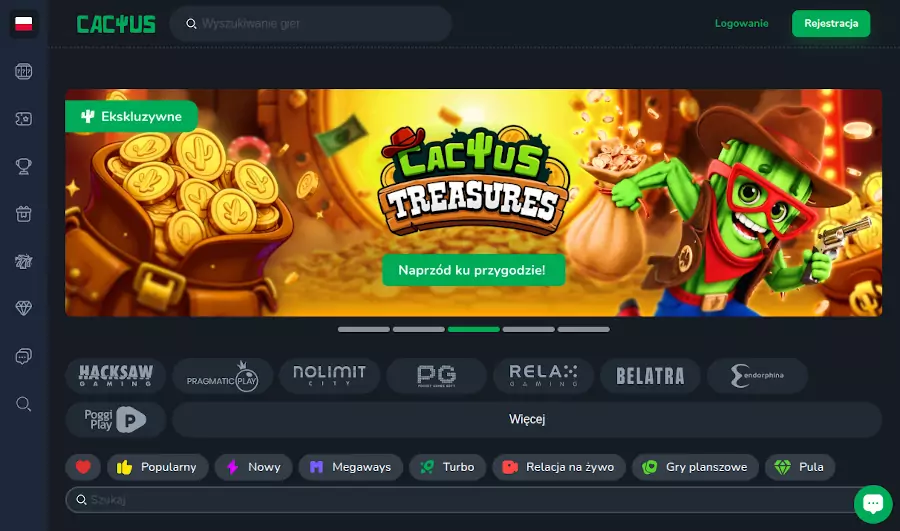Focus the Wyszukiwanie gier search field
This screenshot has height=531, width=900.
(311, 24)
